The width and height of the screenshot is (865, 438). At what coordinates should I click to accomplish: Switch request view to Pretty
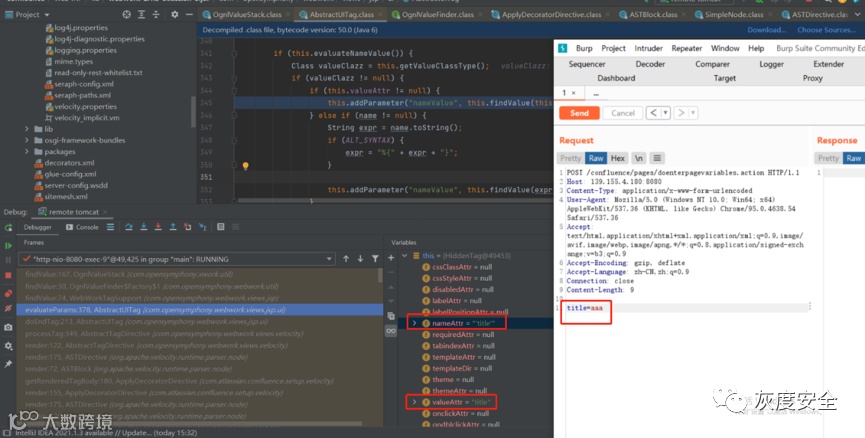(x=570, y=158)
